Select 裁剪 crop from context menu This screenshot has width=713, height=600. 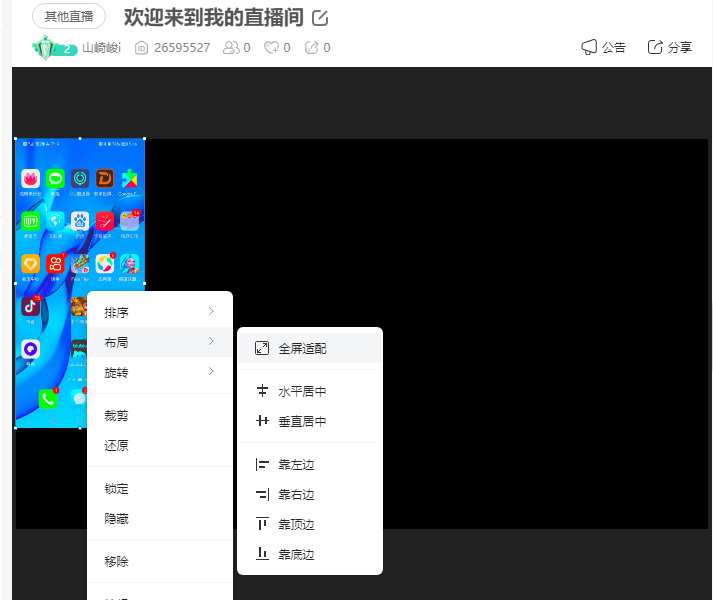[117, 416]
